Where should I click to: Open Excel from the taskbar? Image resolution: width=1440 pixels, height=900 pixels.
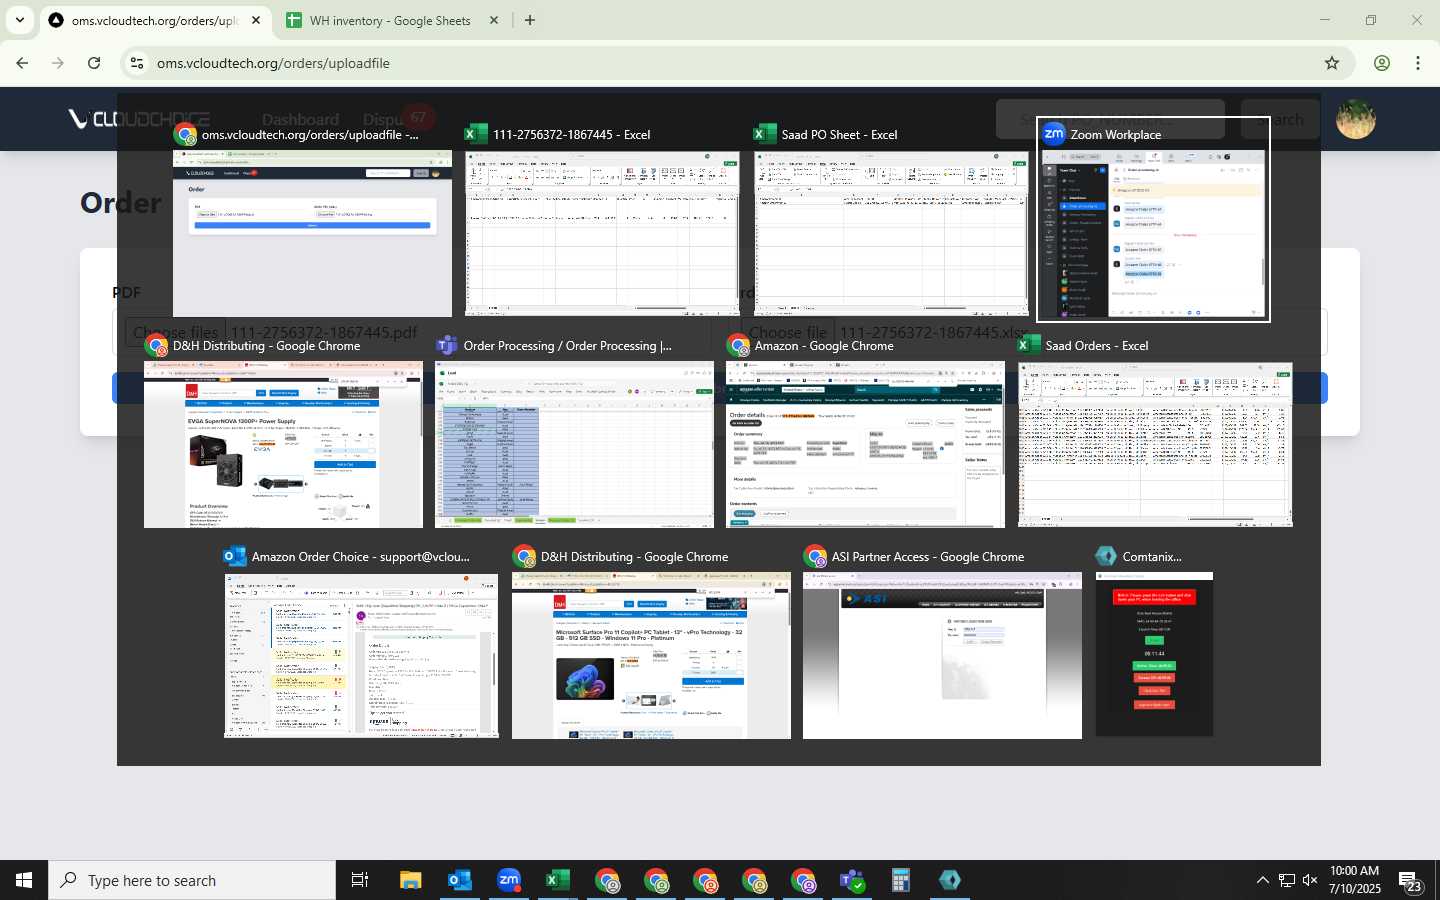pyautogui.click(x=557, y=880)
